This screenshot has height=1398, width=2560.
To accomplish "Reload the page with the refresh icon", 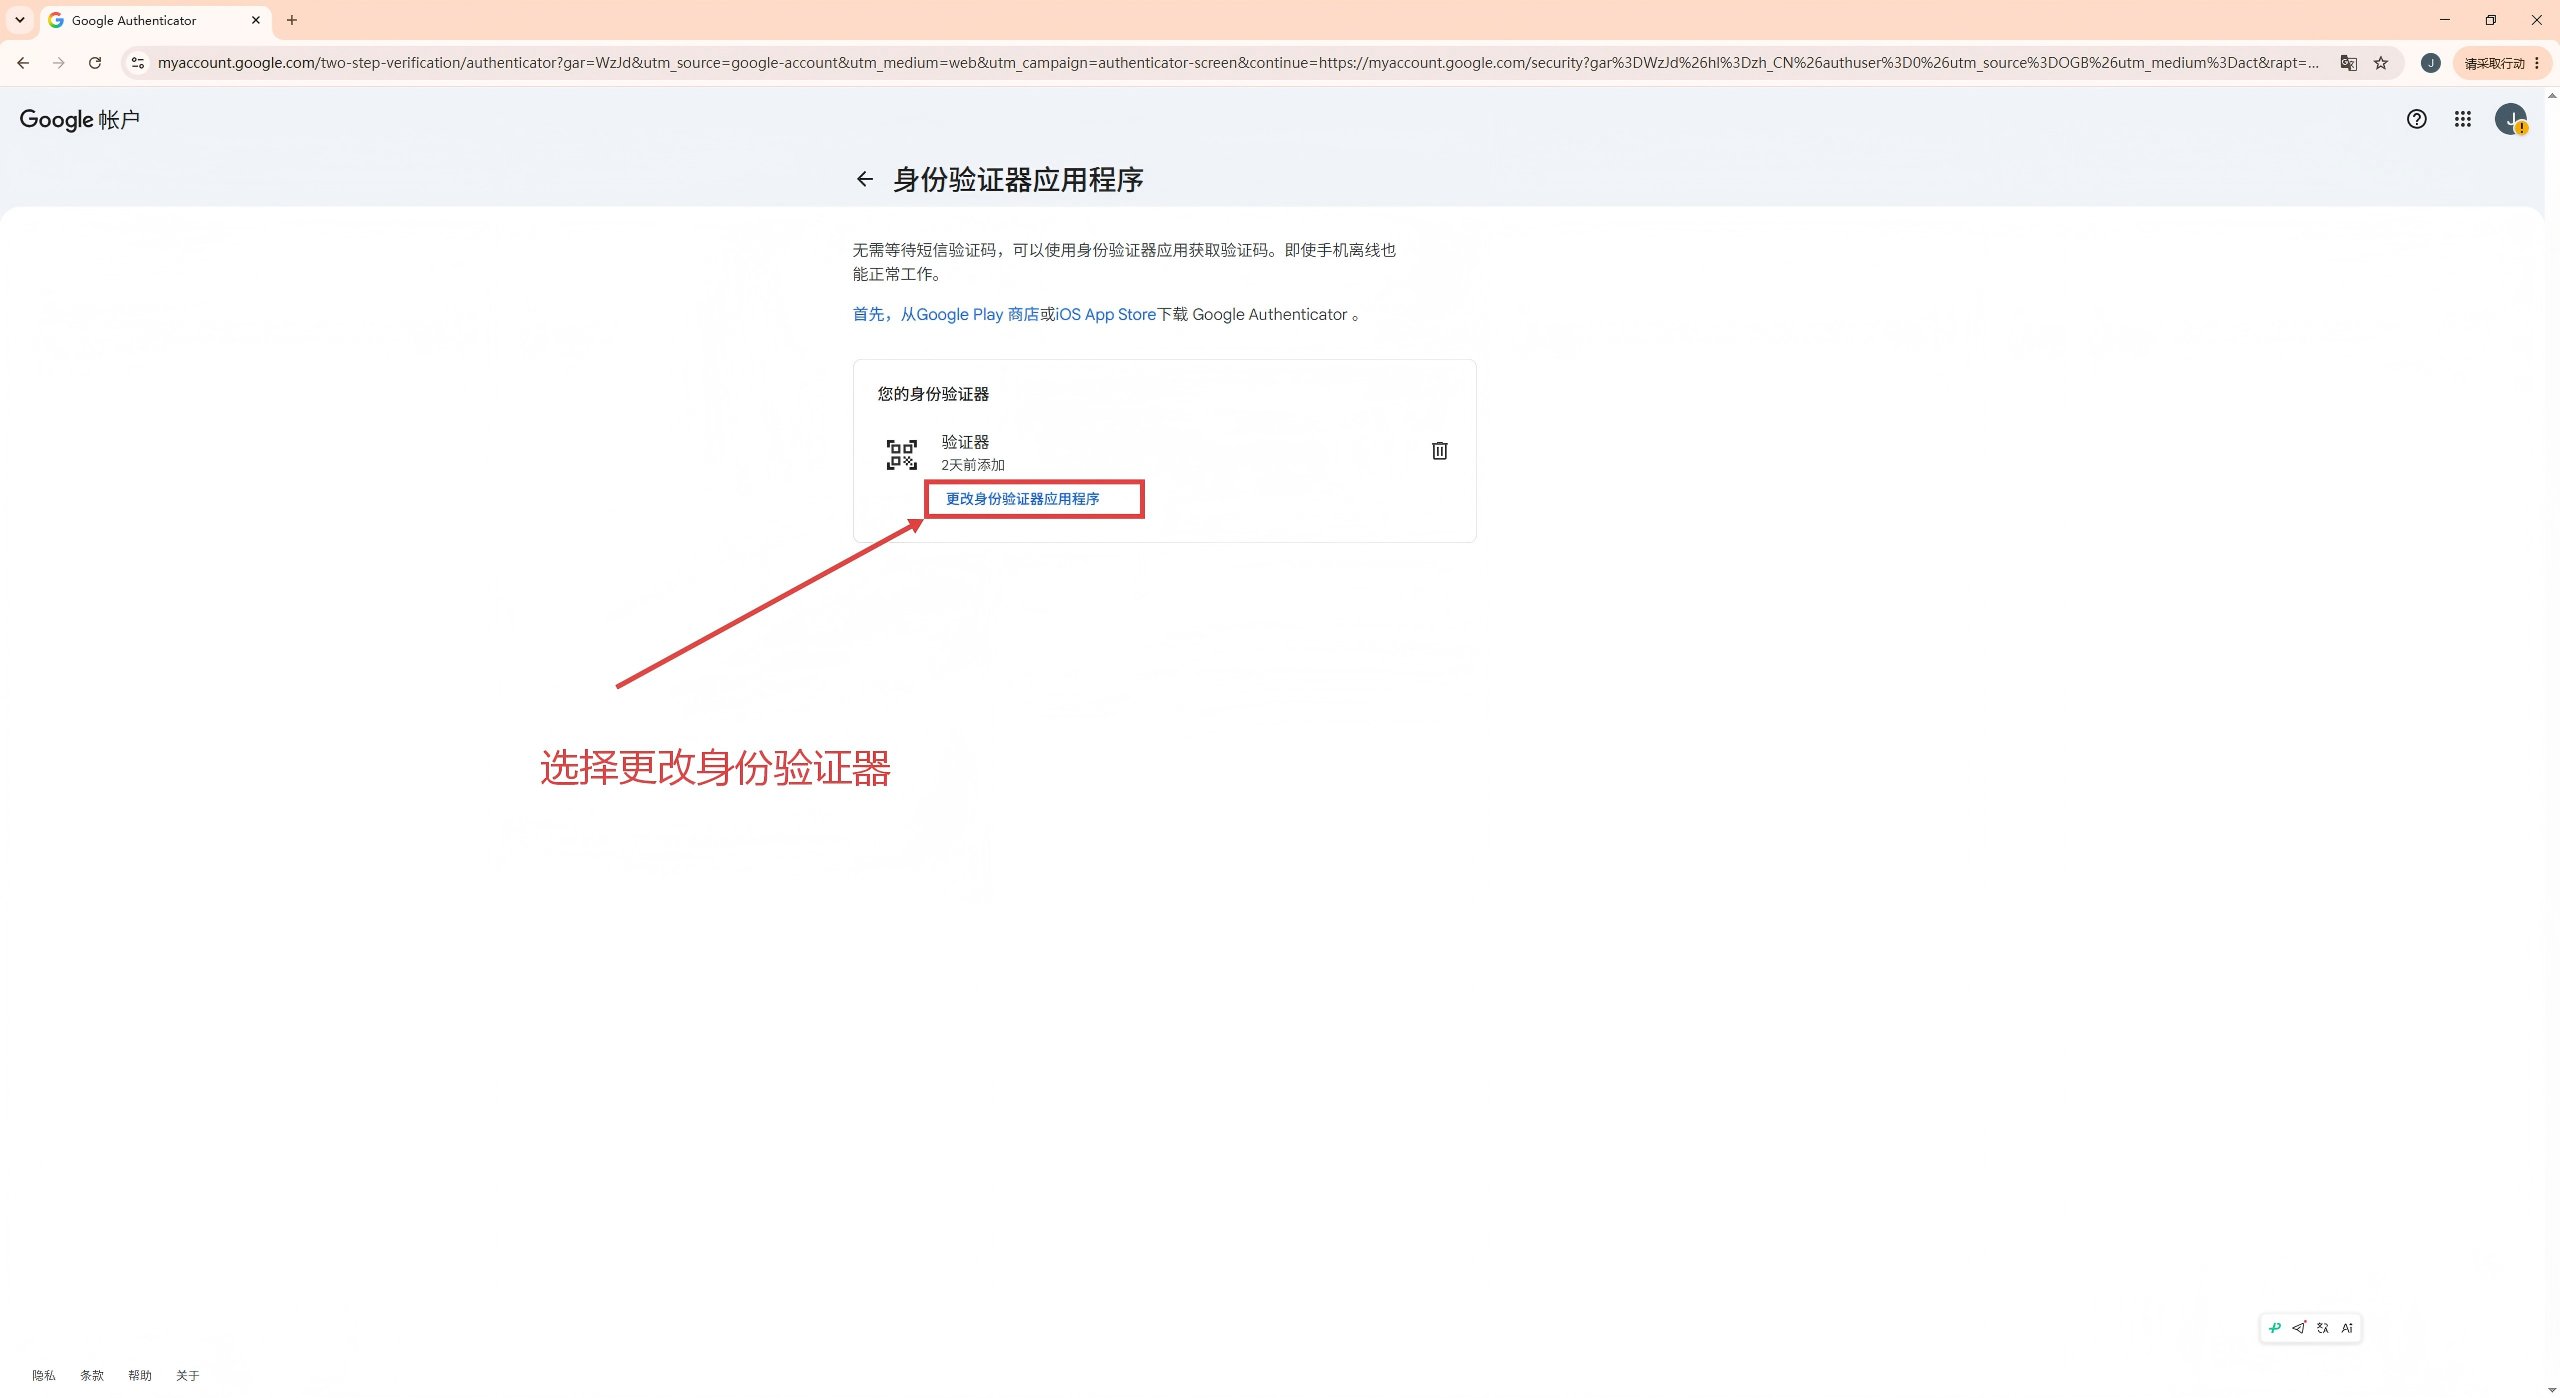I will (95, 63).
